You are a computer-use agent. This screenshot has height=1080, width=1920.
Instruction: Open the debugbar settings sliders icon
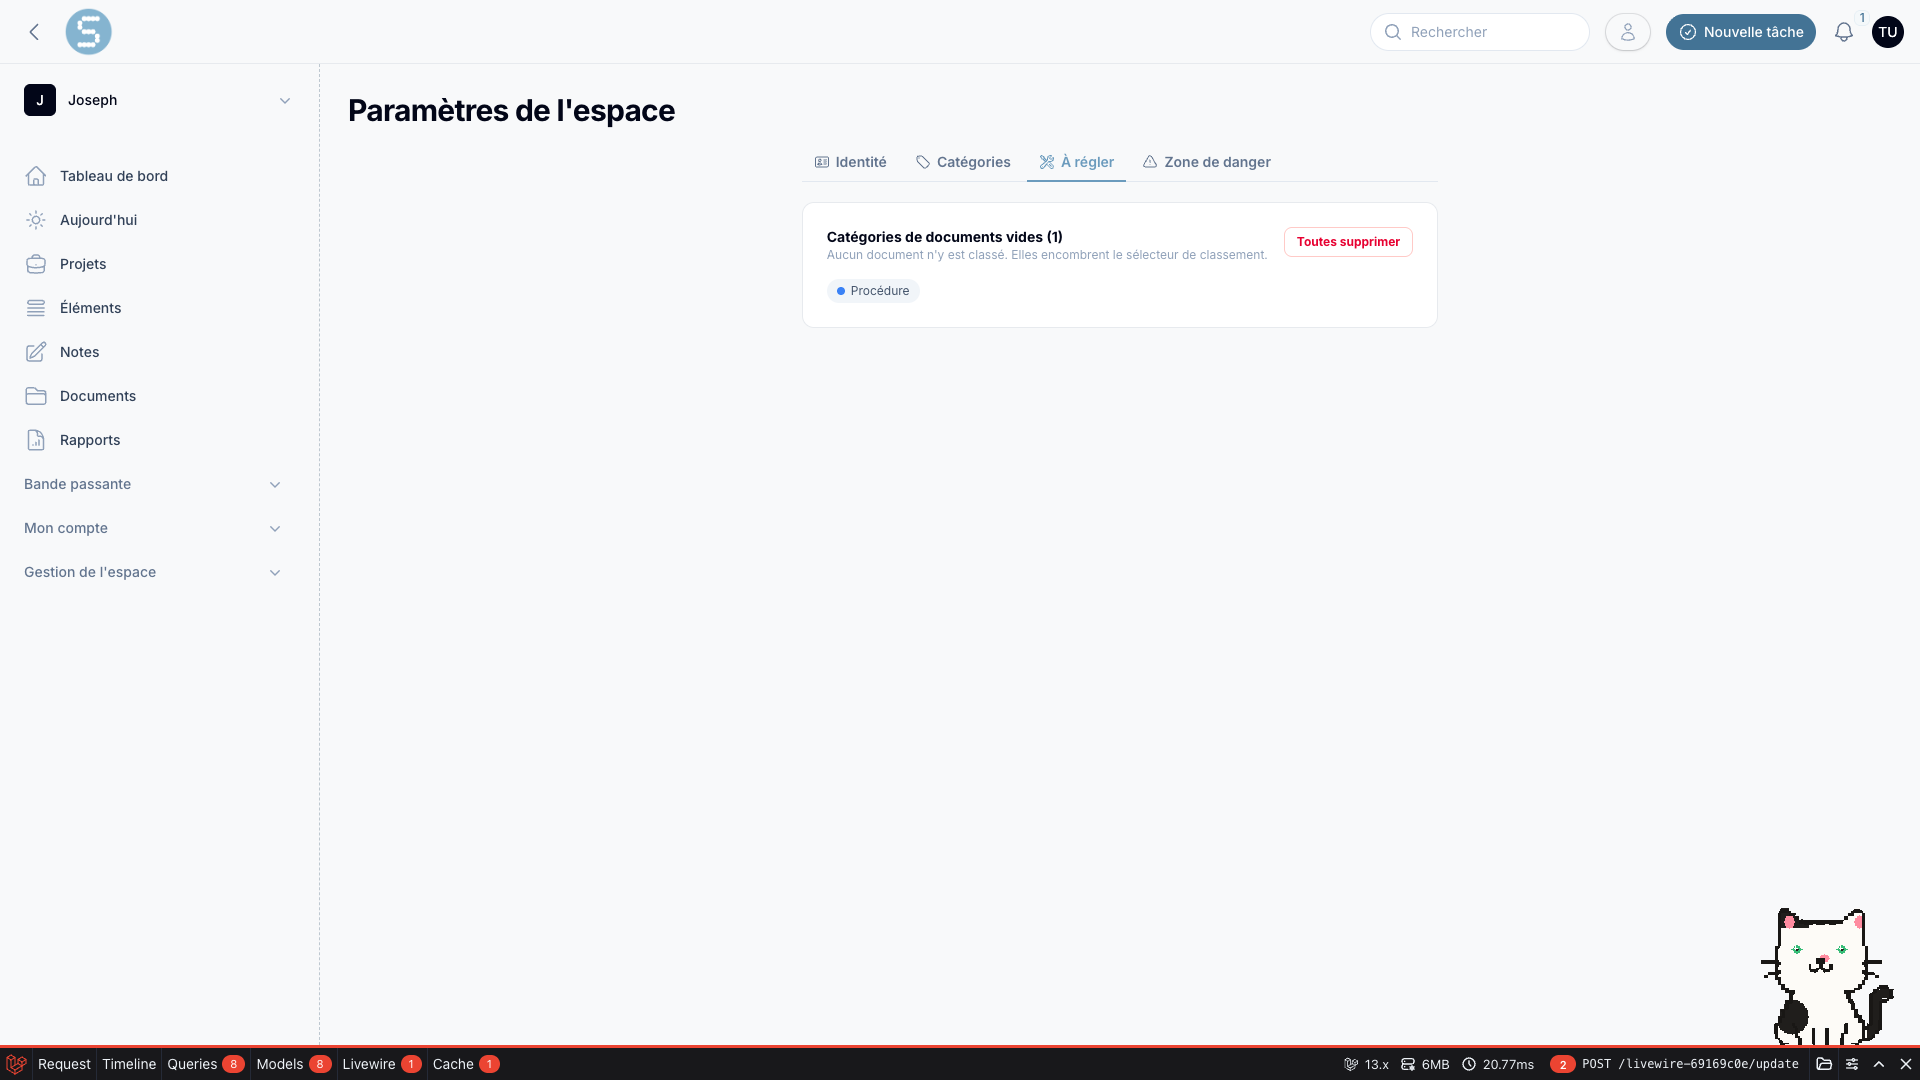pos(1852,1064)
